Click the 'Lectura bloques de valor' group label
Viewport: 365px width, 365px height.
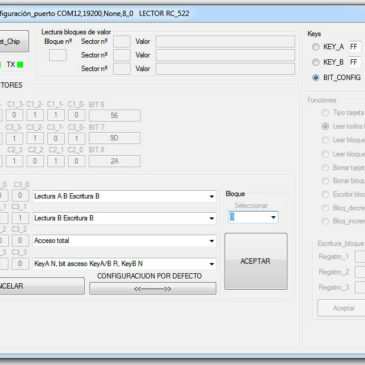[x=76, y=32]
